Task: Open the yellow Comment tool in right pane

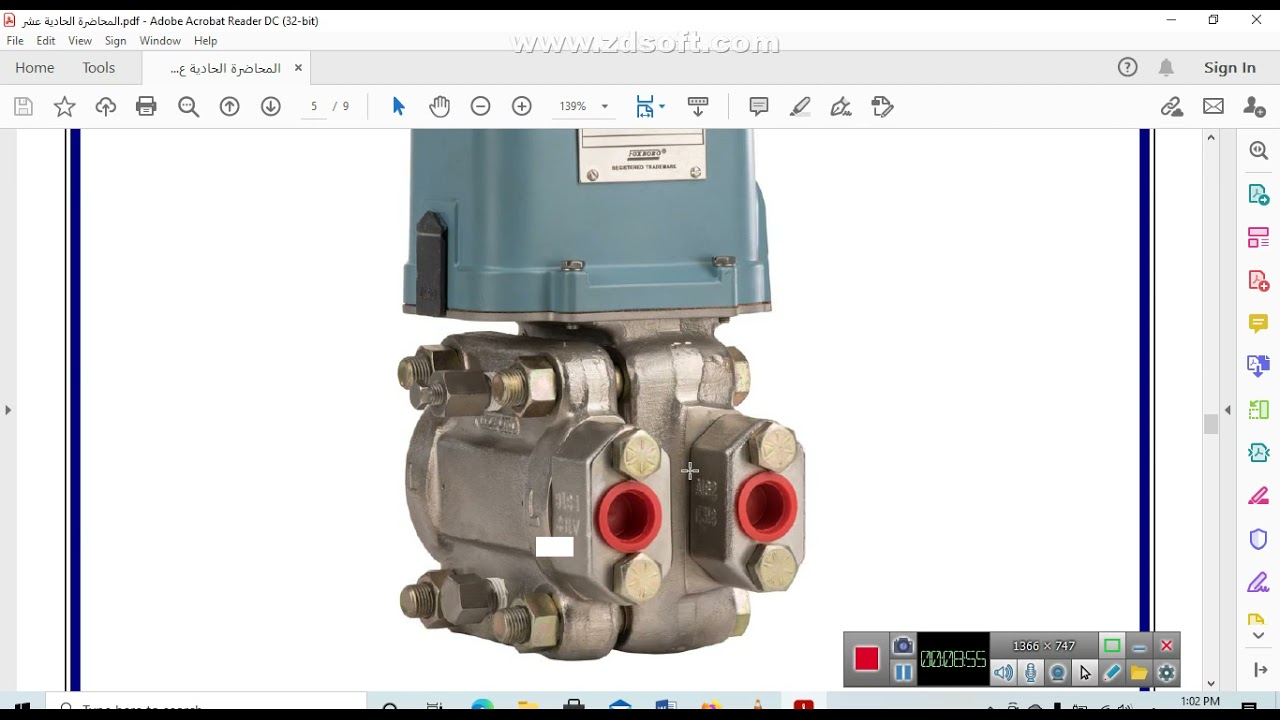Action: [x=1259, y=323]
